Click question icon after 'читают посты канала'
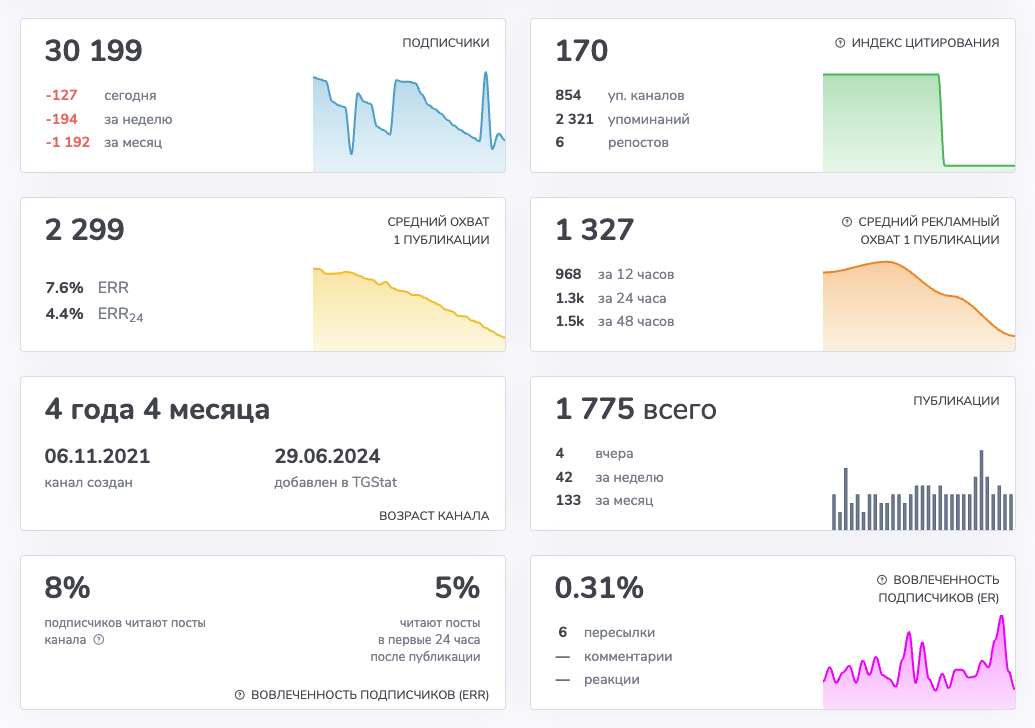1035x728 pixels. click(x=99, y=640)
